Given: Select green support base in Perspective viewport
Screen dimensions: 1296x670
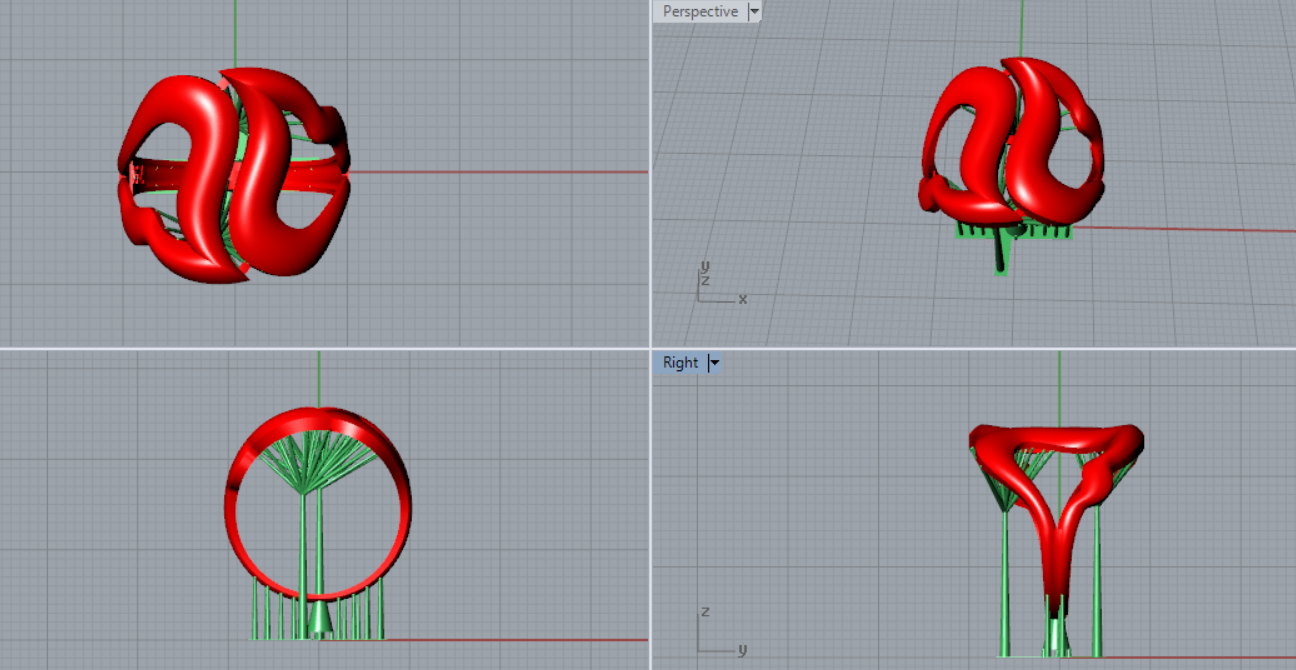Looking at the screenshot, I should click(x=1012, y=233).
